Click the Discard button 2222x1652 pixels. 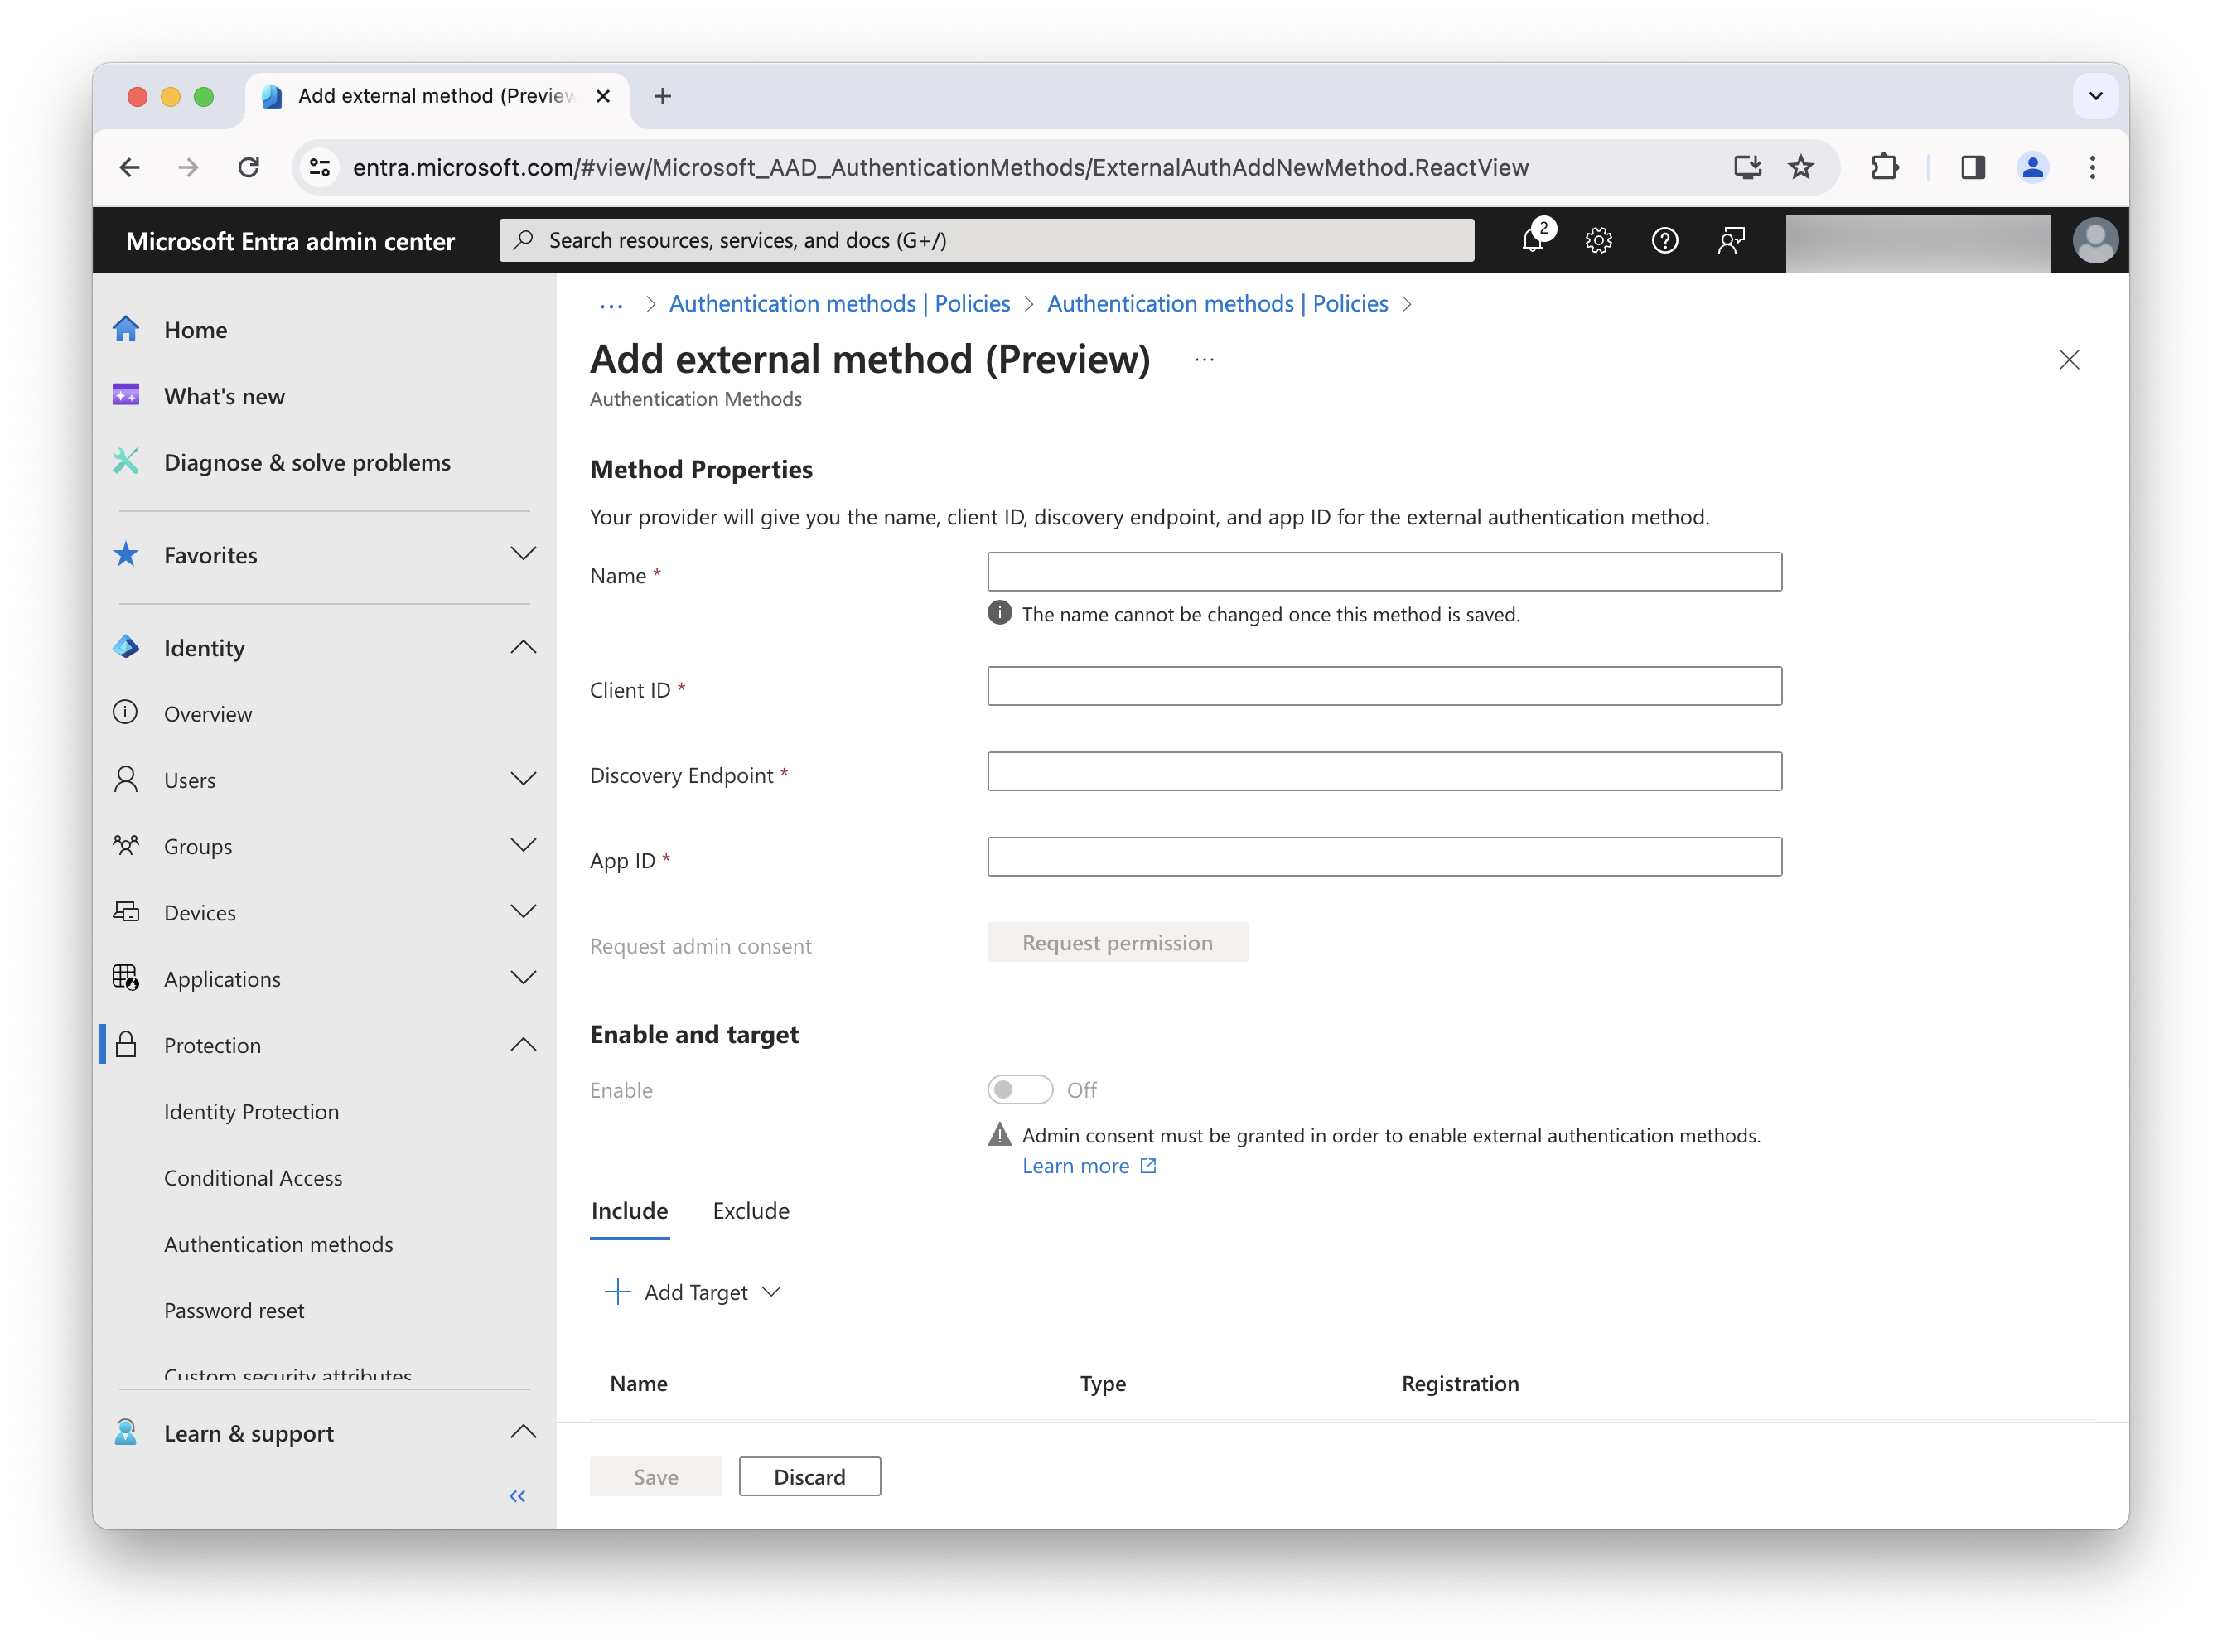[x=810, y=1476]
